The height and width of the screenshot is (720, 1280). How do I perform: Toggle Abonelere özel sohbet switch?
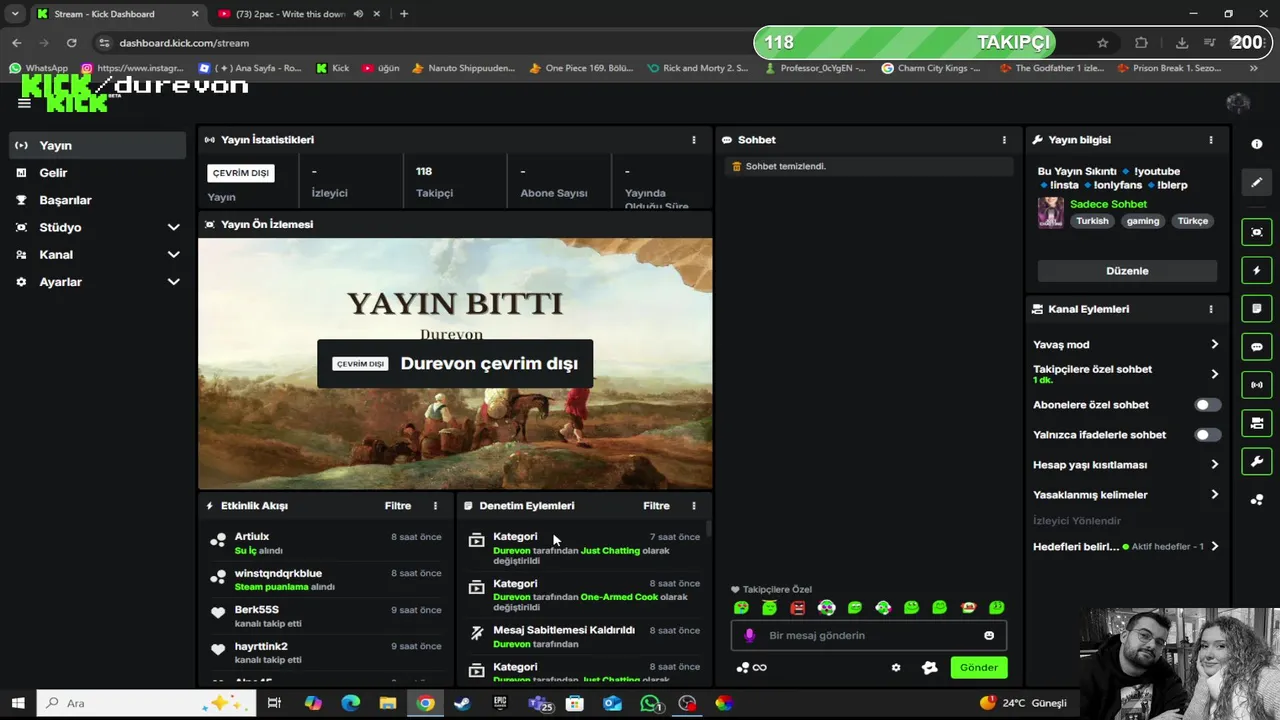1208,405
